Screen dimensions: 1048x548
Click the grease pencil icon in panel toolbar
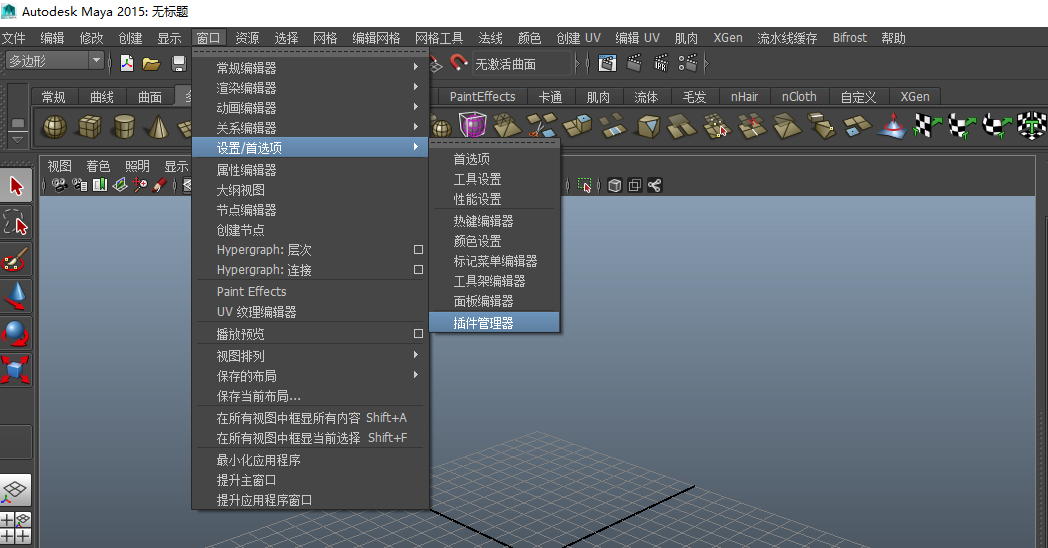coord(159,185)
